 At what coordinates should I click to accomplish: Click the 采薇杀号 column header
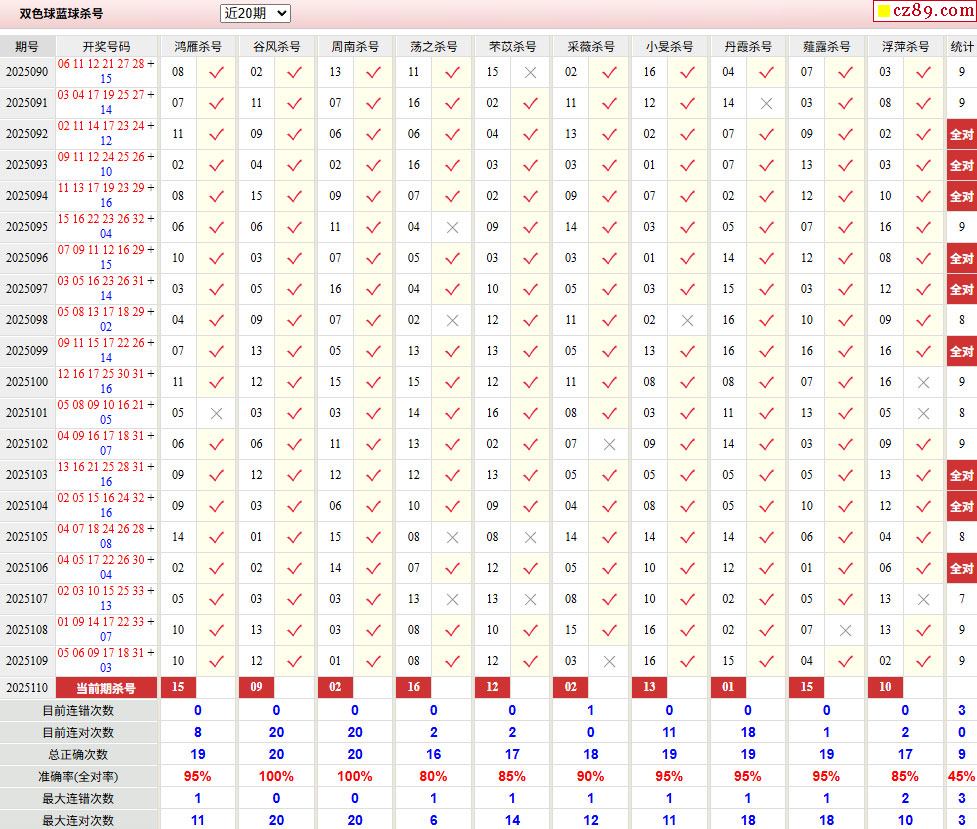591,47
